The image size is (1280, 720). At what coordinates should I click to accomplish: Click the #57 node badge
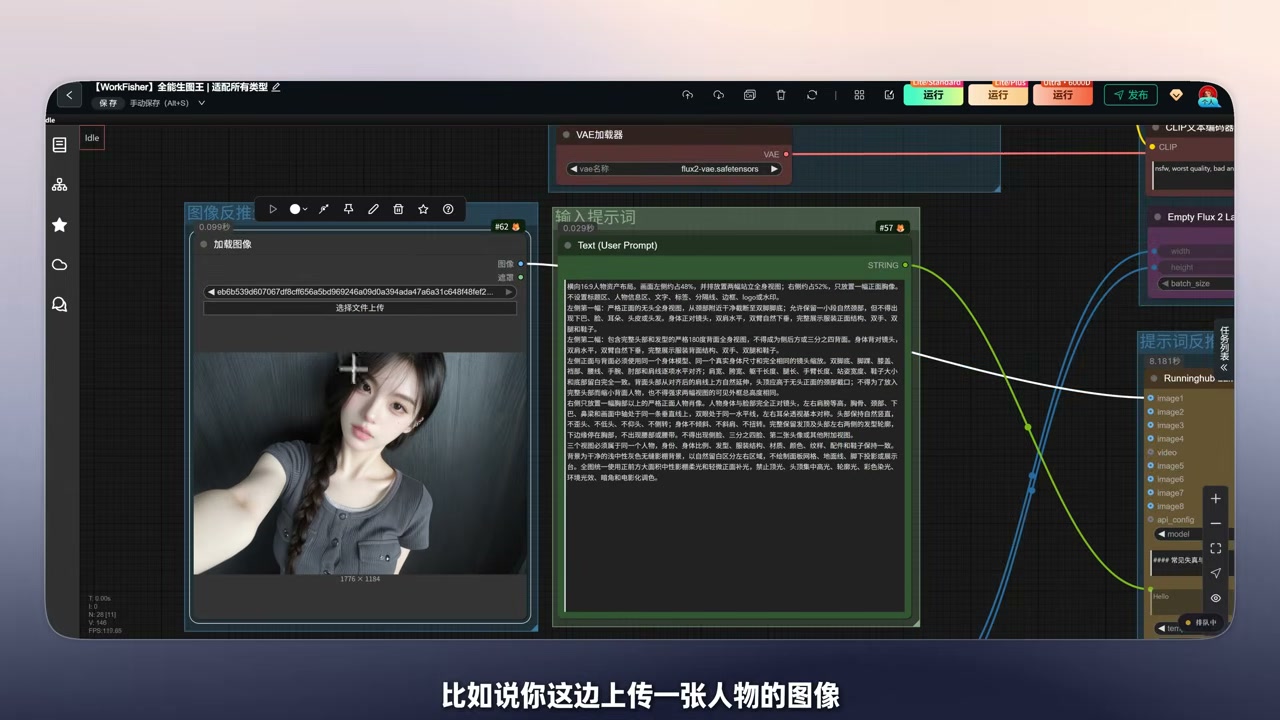click(x=892, y=228)
